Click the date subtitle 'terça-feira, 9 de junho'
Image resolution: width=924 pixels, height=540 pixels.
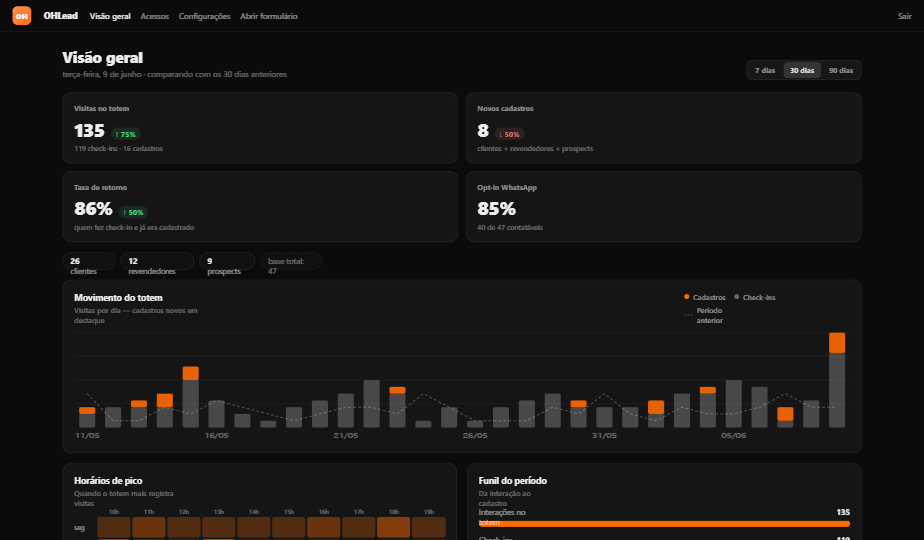coord(102,74)
